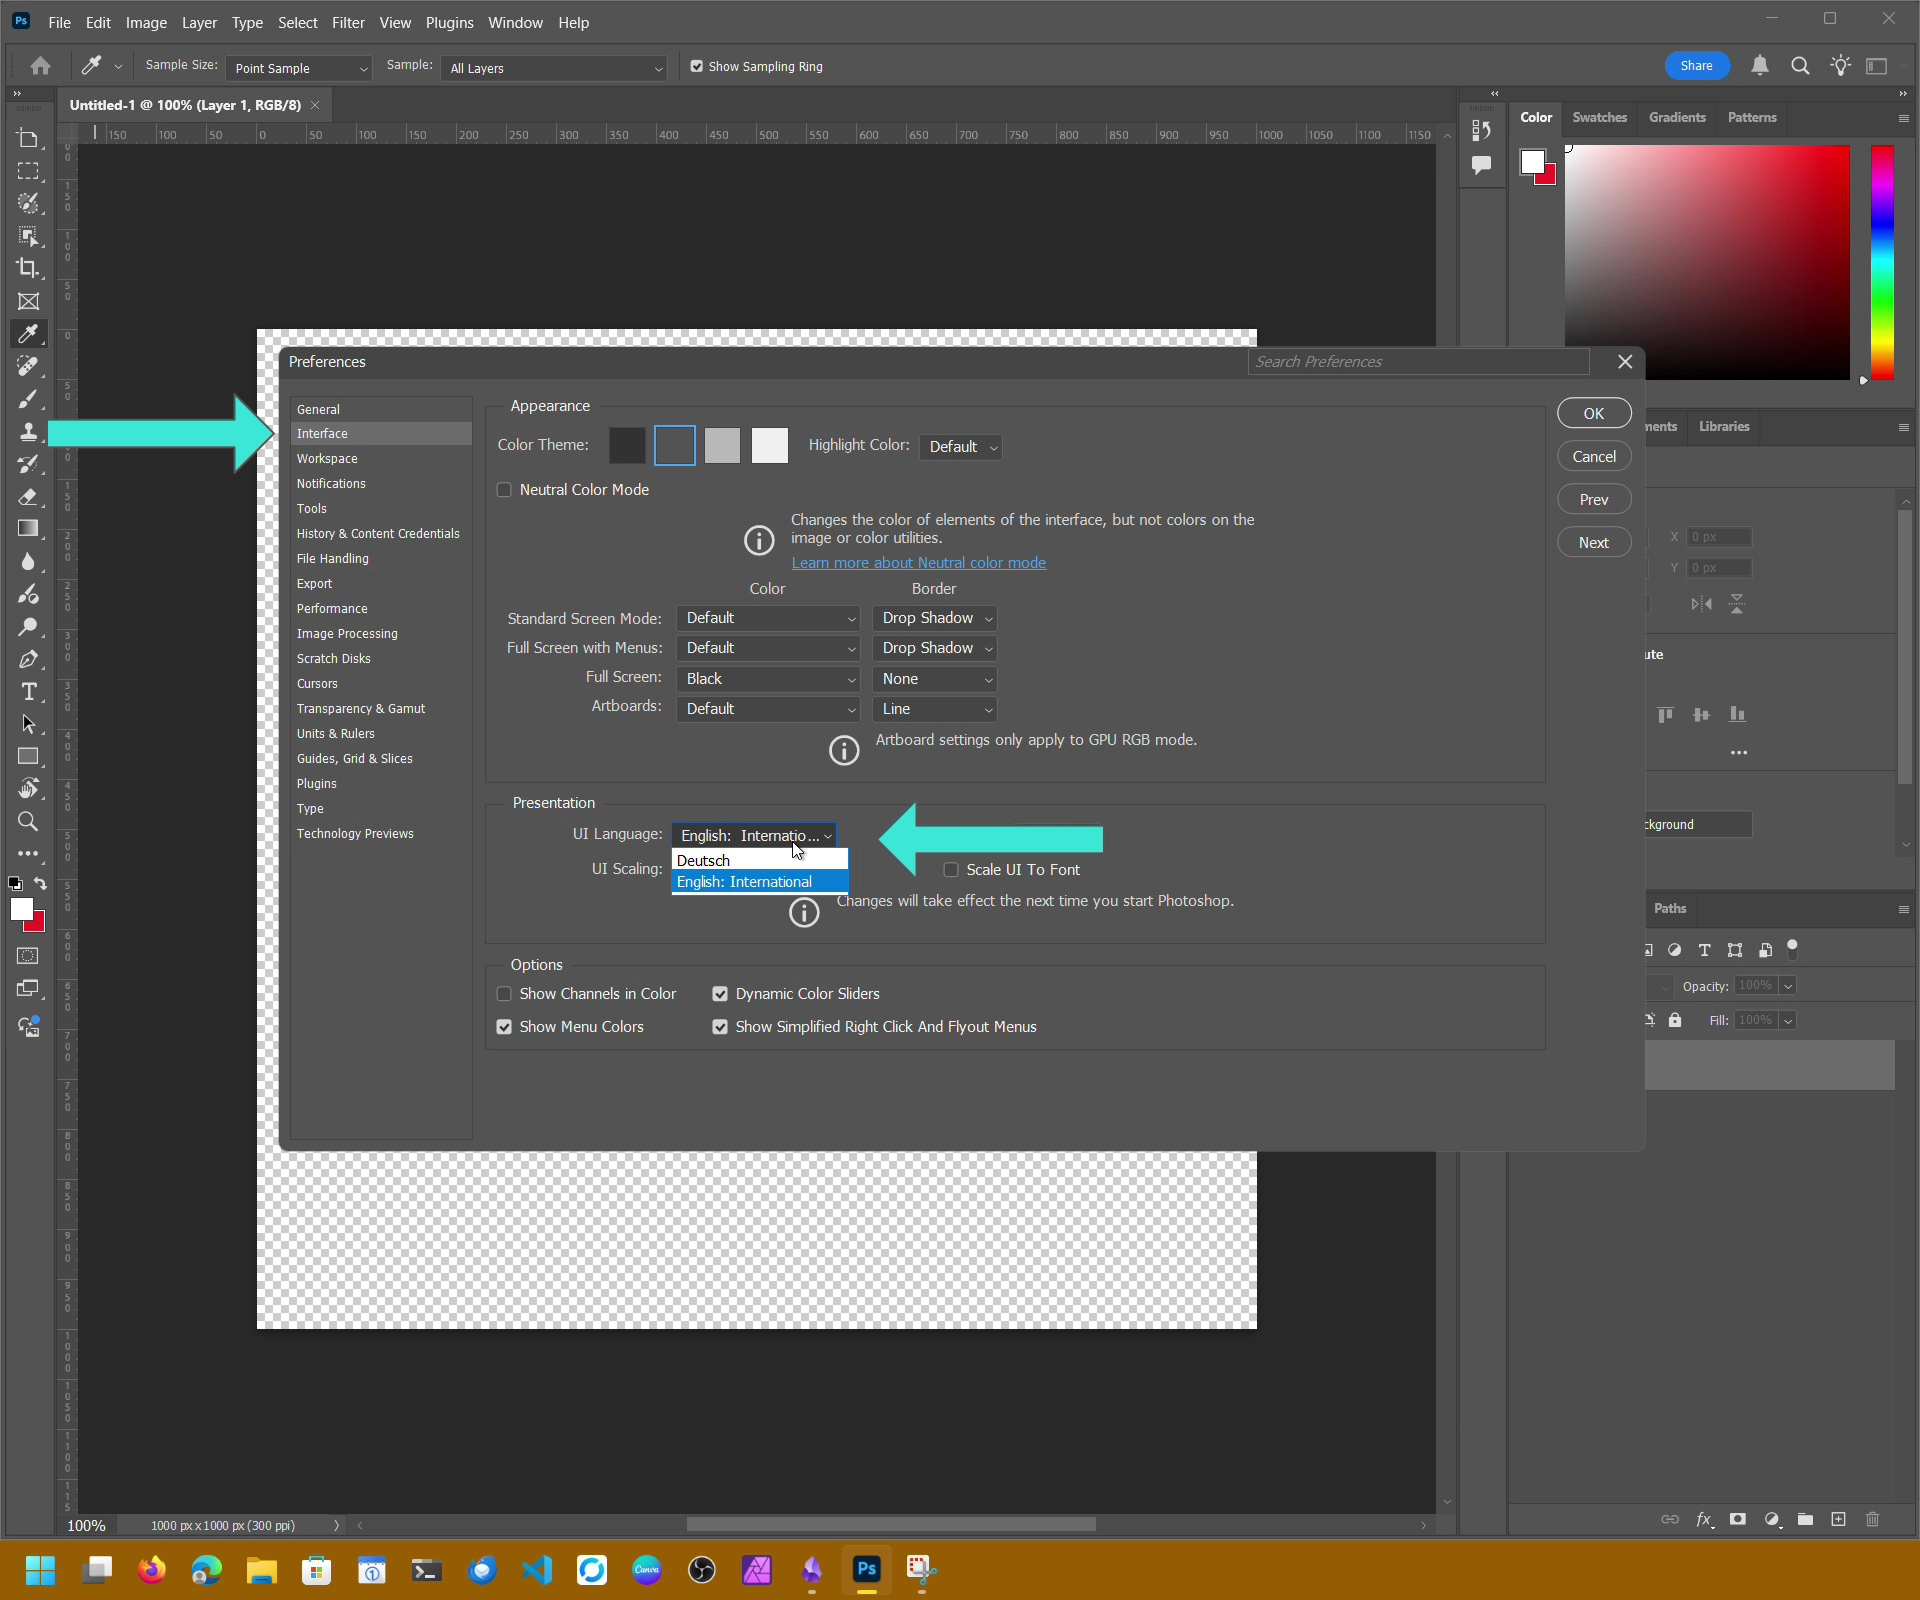This screenshot has height=1600, width=1920.
Task: Open Artboards border dropdown showing Line
Action: coord(935,709)
